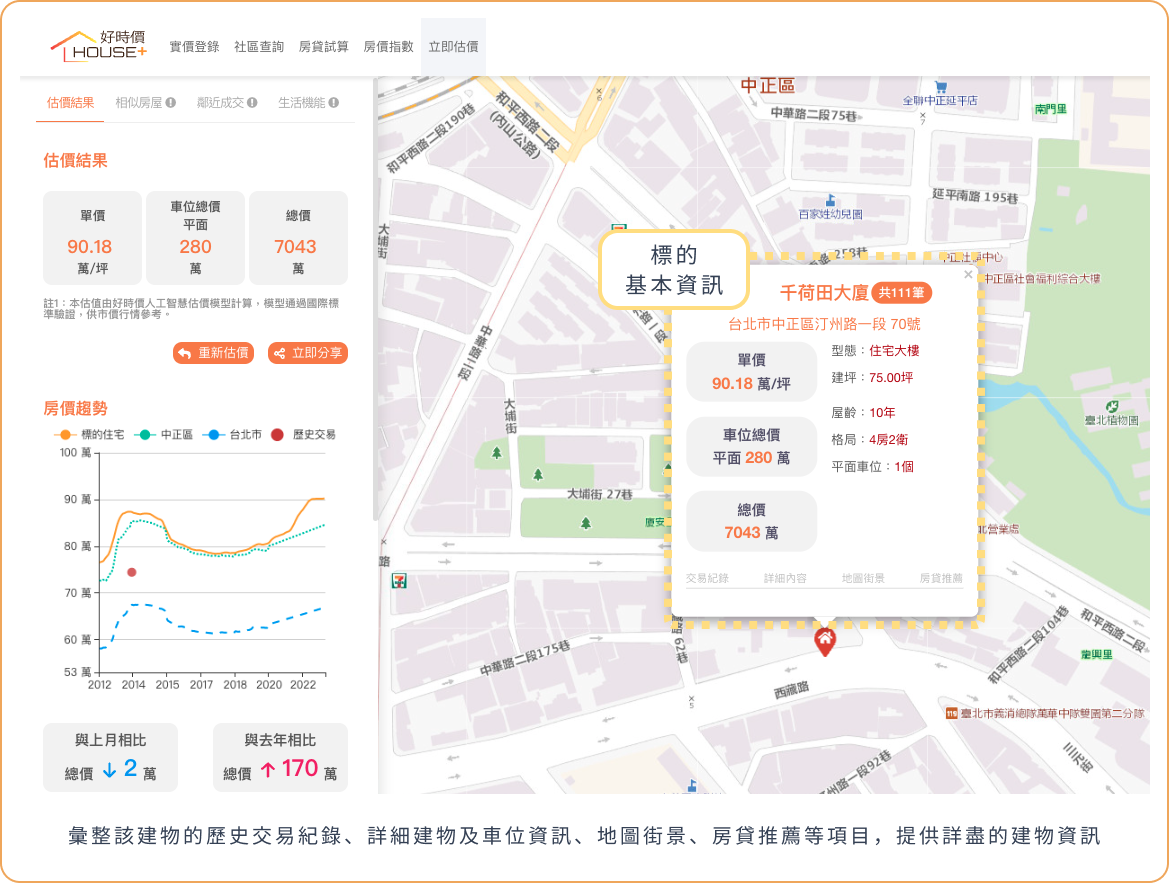Click the 臺北植物園 map icon
The height and width of the screenshot is (883, 1169).
point(1112,406)
